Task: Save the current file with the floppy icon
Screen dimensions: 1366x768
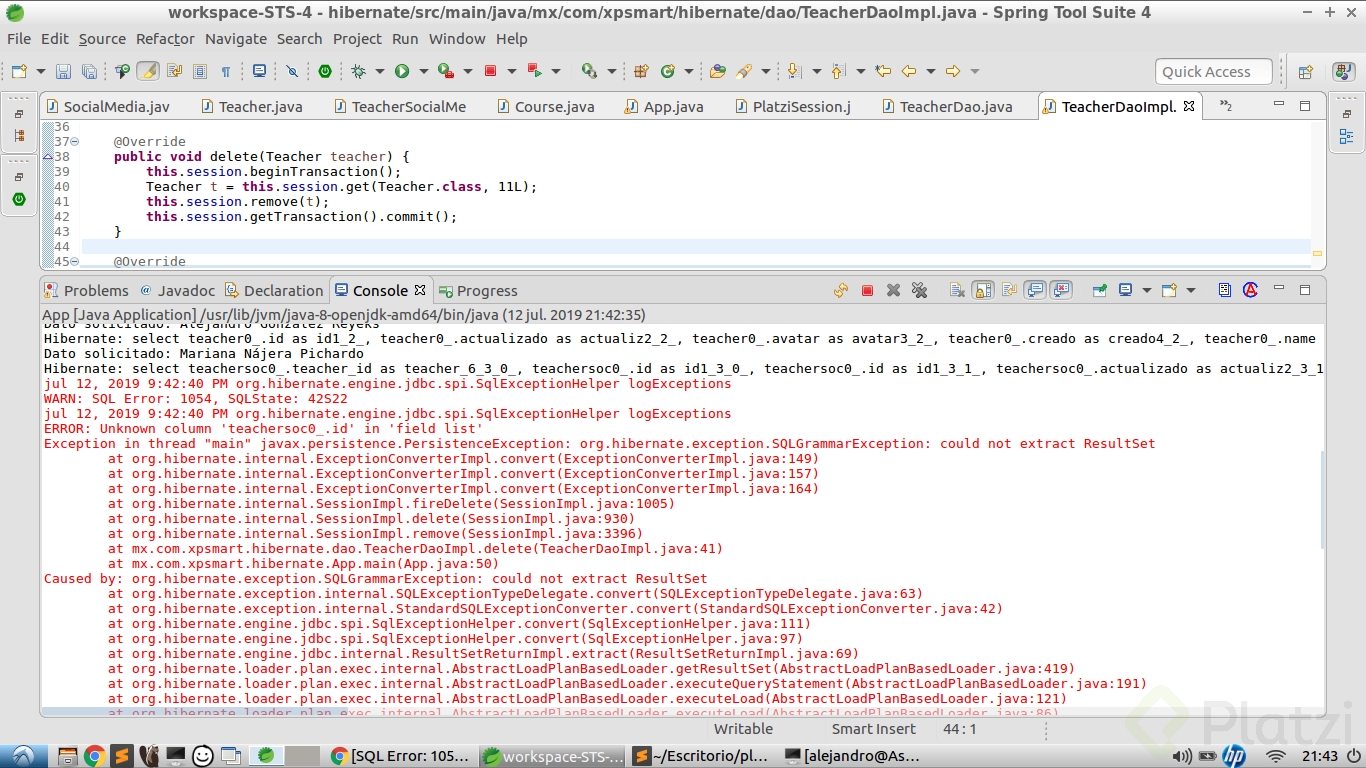Action: pyautogui.click(x=63, y=71)
